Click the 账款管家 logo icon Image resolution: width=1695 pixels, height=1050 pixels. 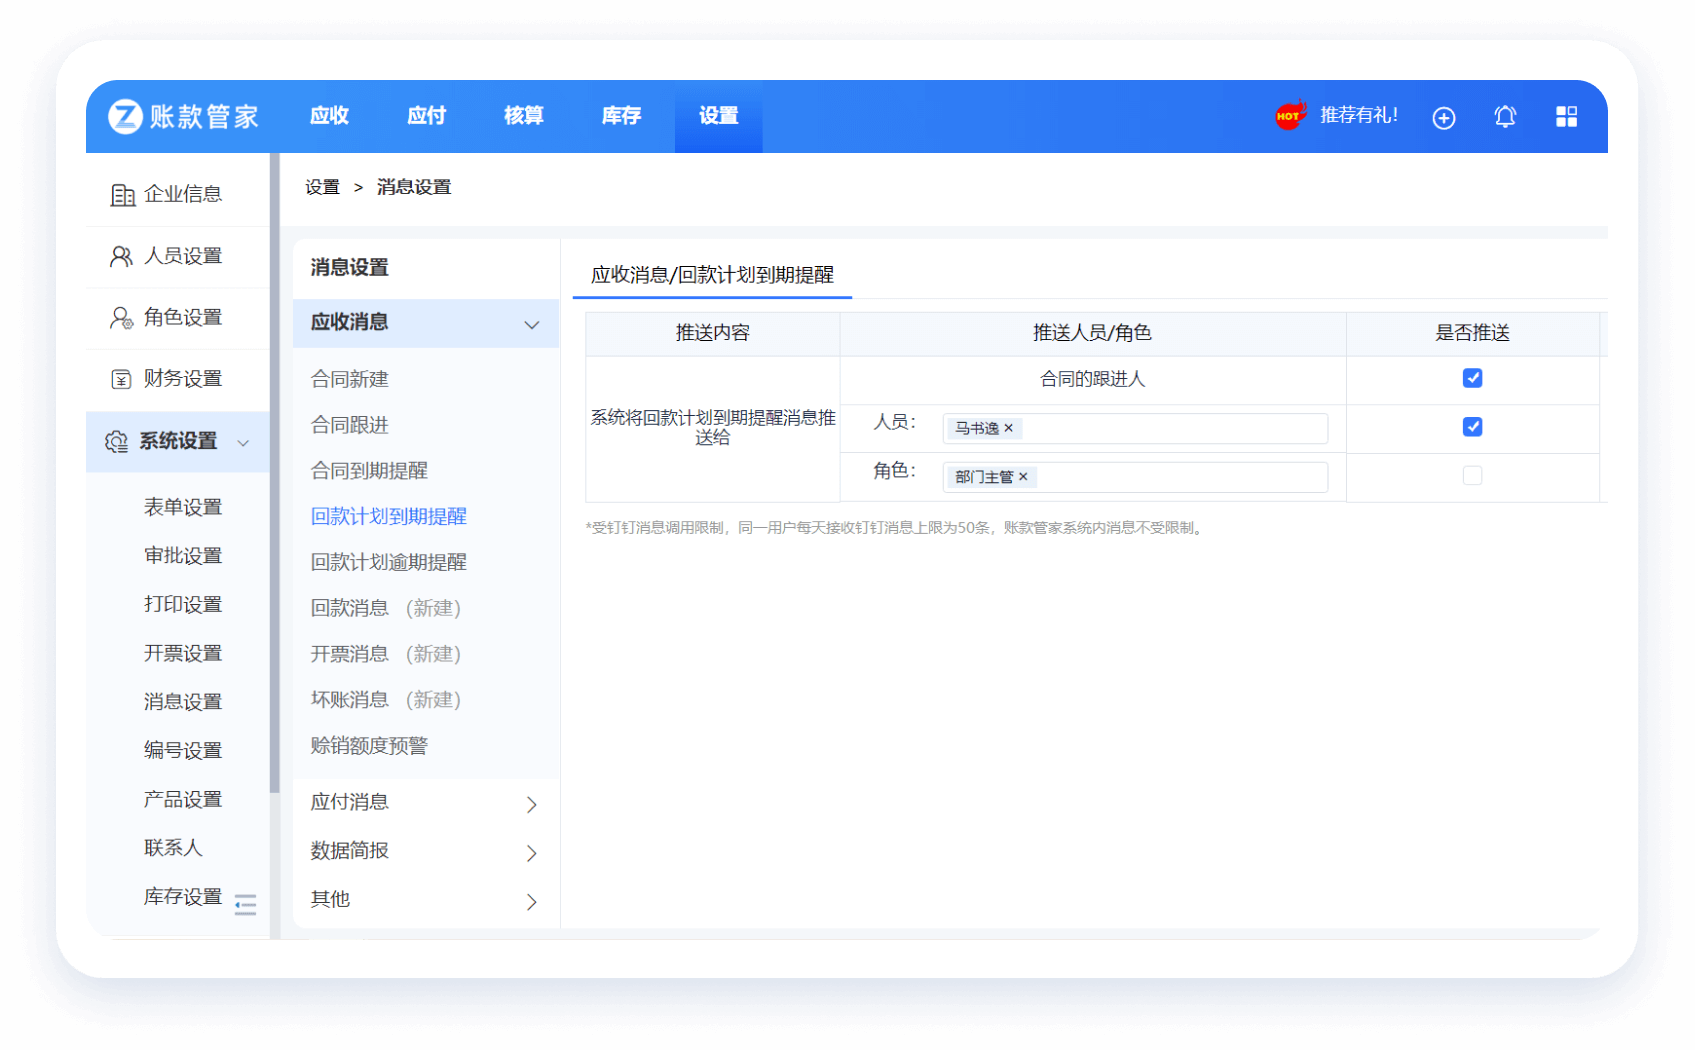point(125,116)
